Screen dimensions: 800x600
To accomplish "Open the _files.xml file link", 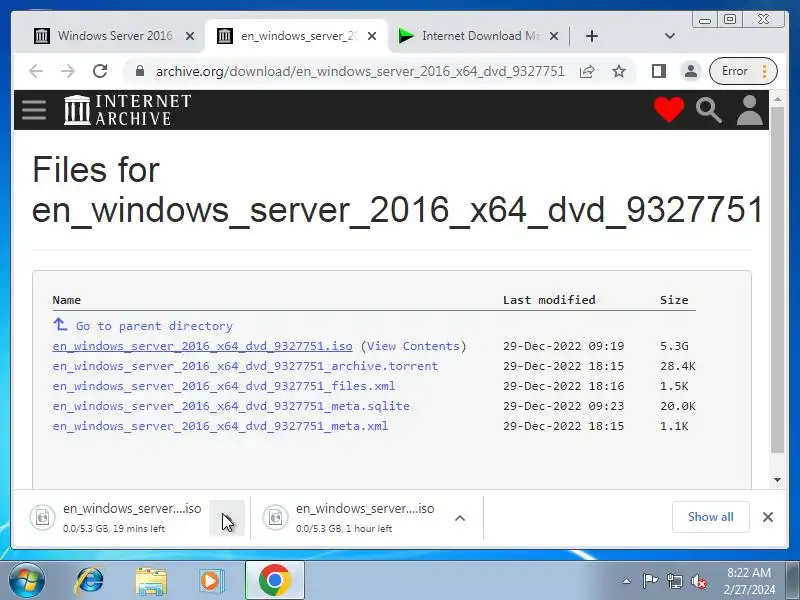I will [x=223, y=386].
